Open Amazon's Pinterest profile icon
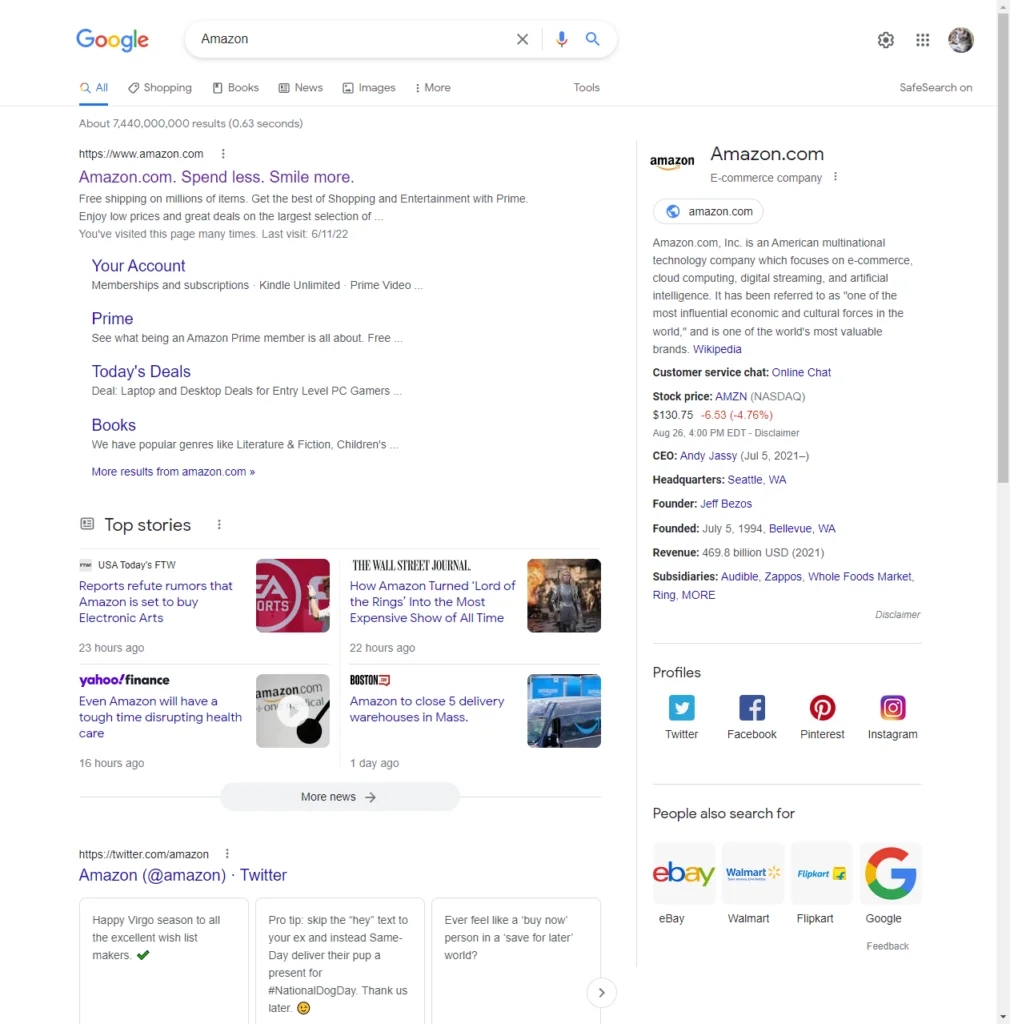 [822, 708]
